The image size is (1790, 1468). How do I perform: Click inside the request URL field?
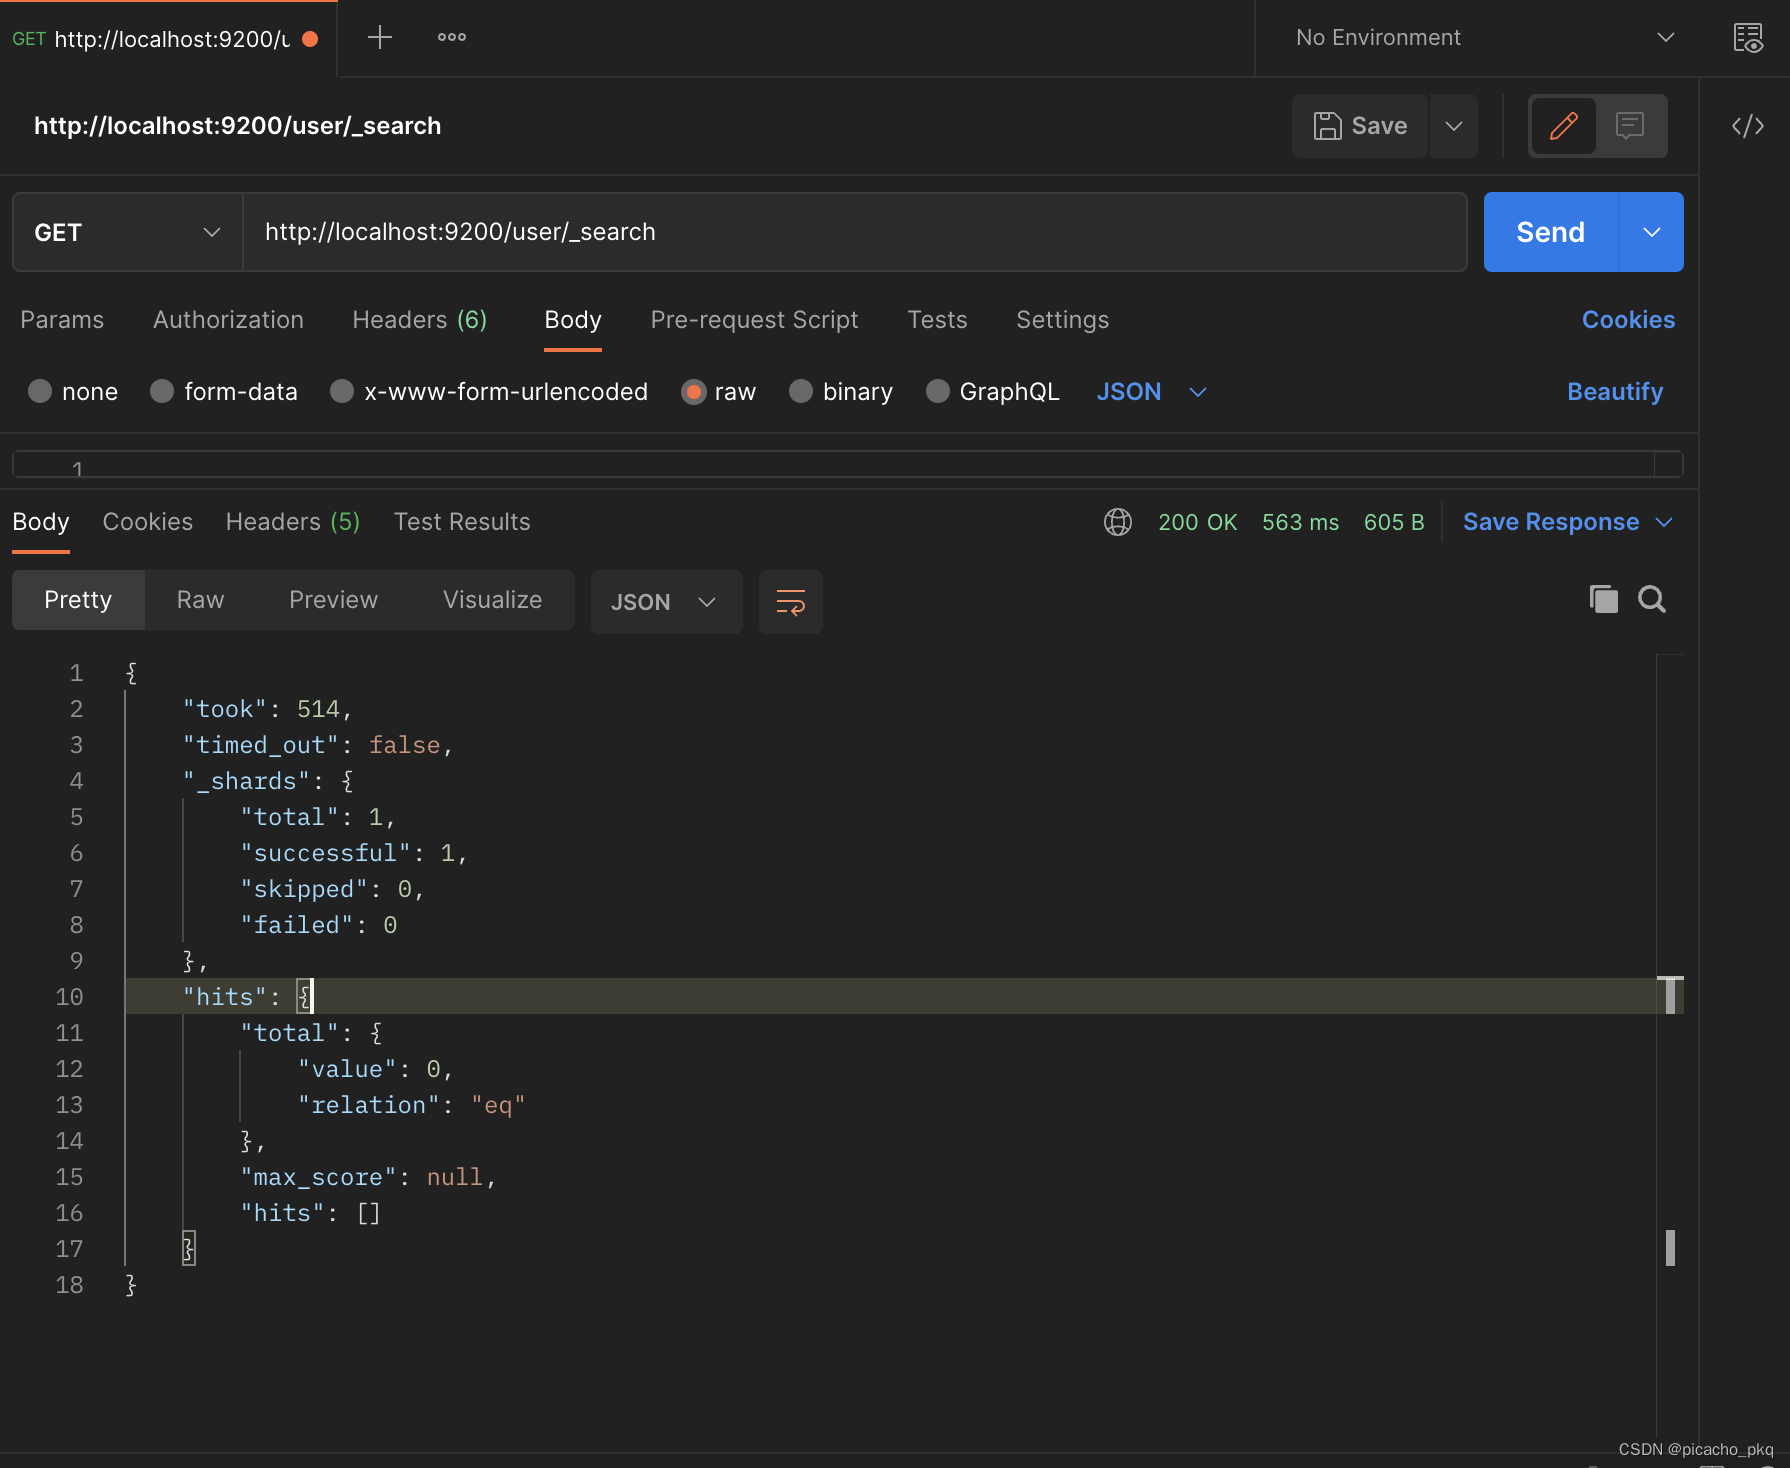[855, 232]
